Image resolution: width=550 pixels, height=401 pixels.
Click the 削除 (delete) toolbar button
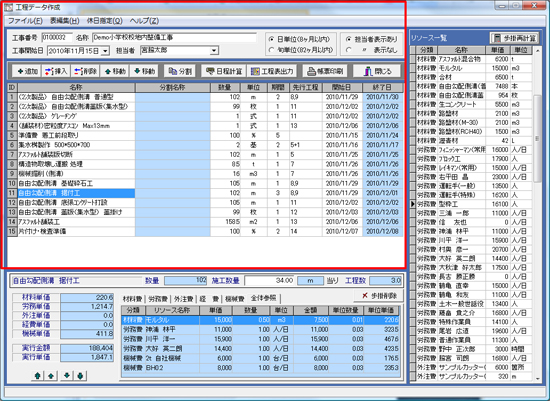click(x=85, y=71)
